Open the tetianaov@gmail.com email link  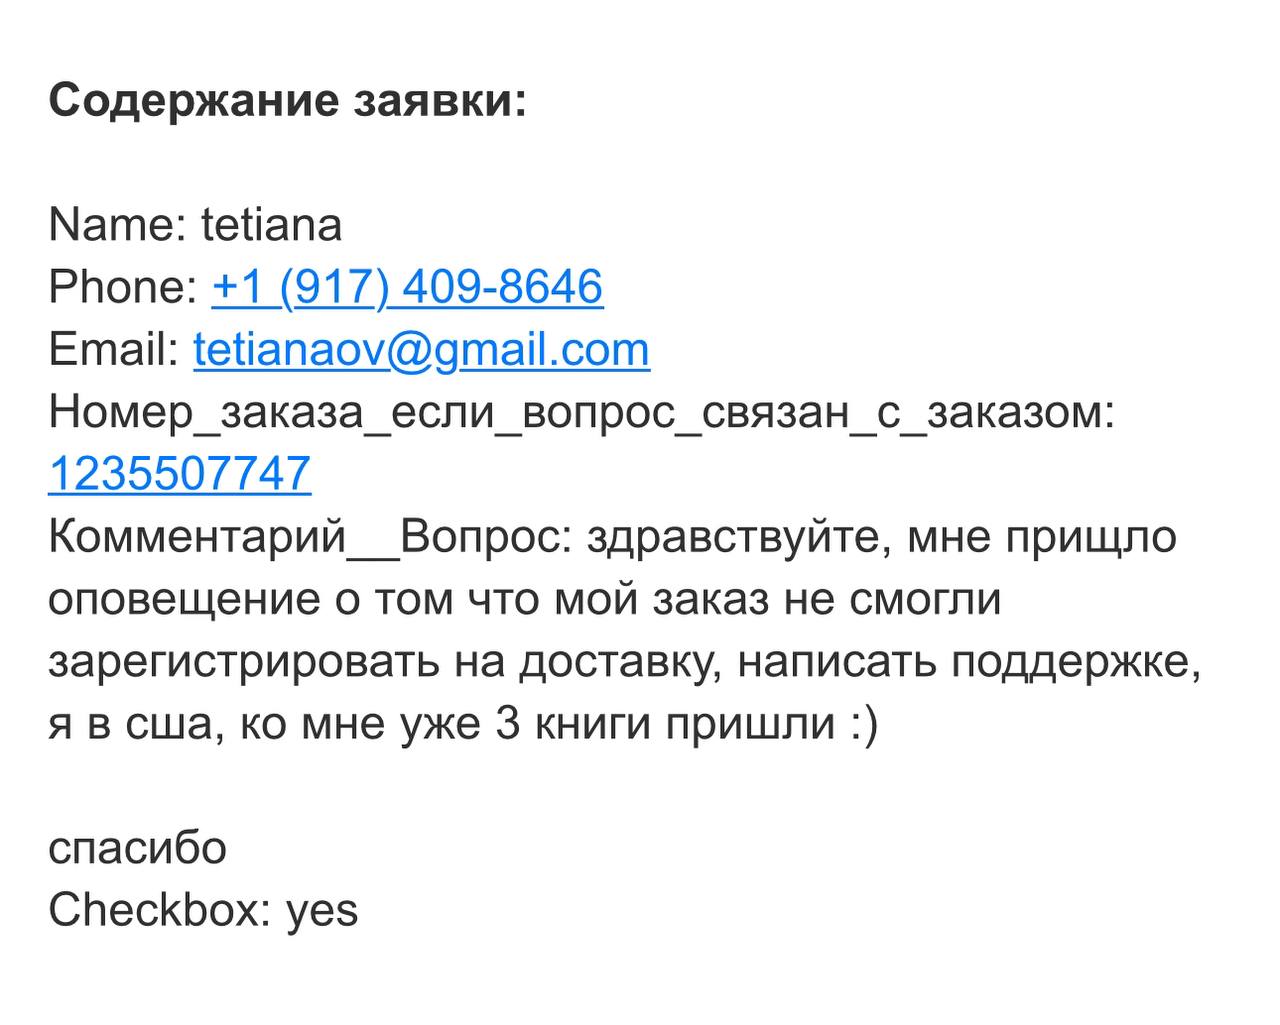[x=421, y=349]
